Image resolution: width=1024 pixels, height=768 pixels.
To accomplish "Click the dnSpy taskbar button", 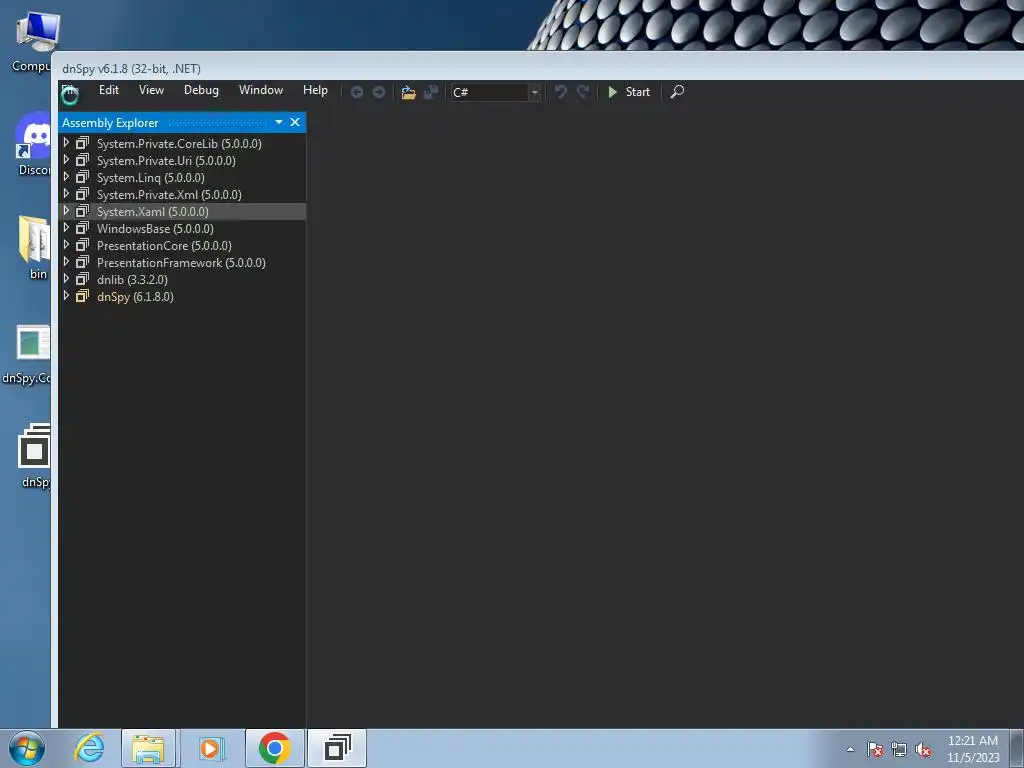I will point(337,748).
